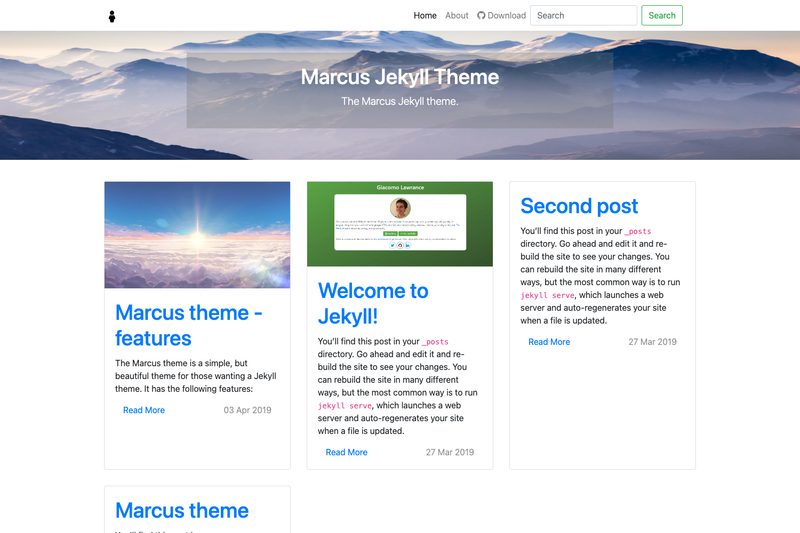Click 'jekyll serve' code in Second post

point(547,295)
